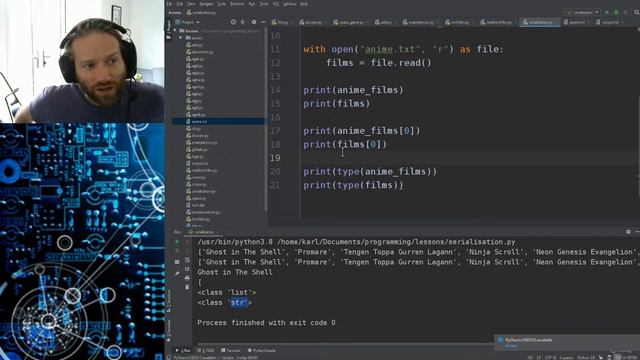Open the Navigate menu
The width and height of the screenshot is (640, 360).
[x=206, y=4]
